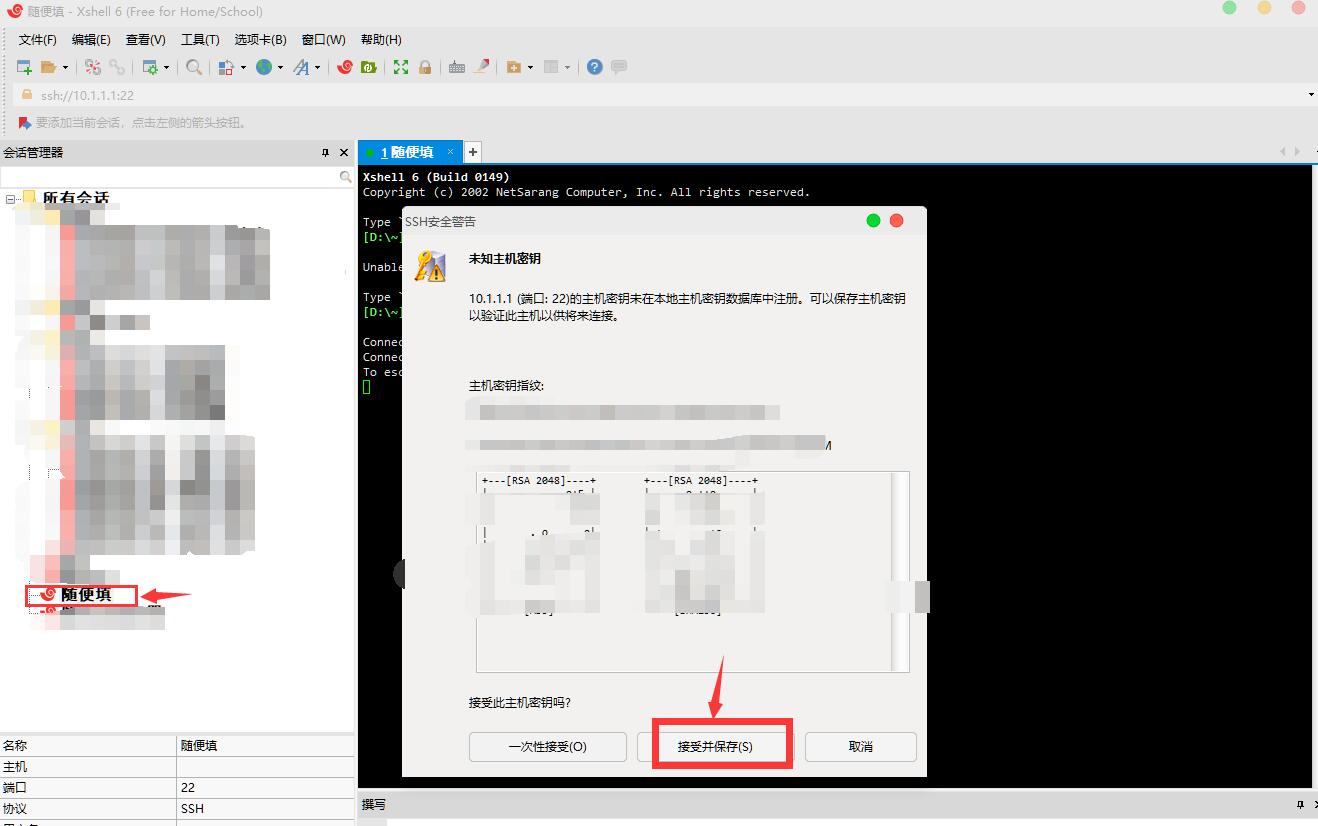Viewport: 1318px width, 826px height.
Task: Expand the open session folder dropdown arrow
Action: click(x=66, y=67)
